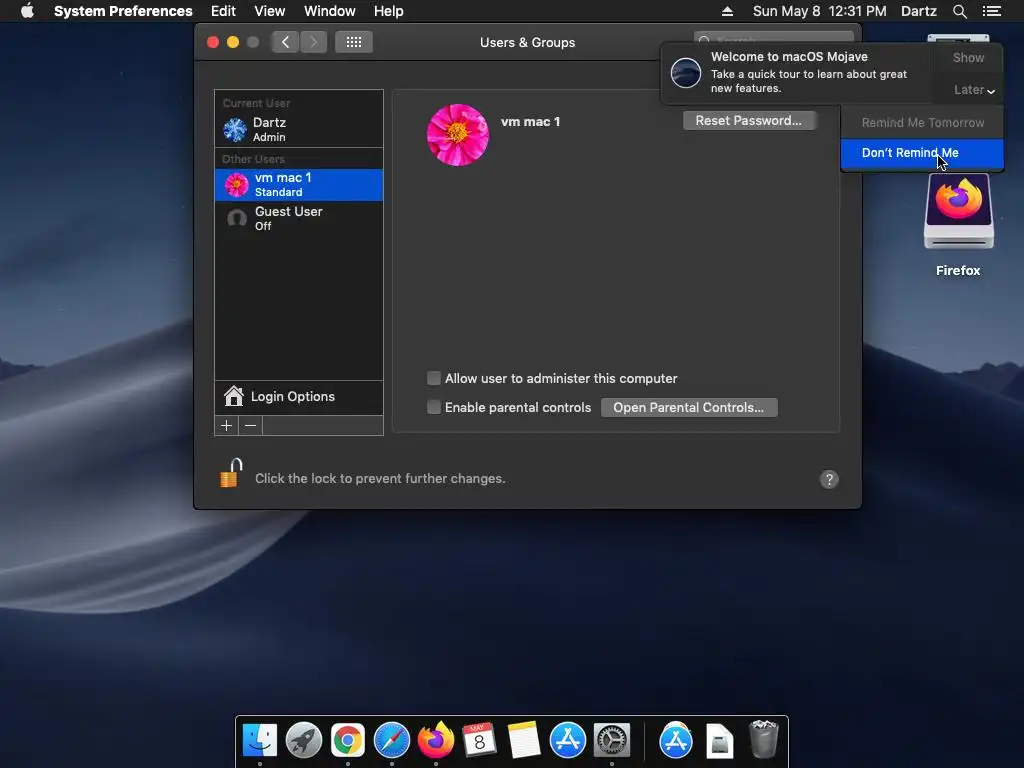Click Reset Password button
Viewport: 1024px width, 768px height.
point(748,120)
